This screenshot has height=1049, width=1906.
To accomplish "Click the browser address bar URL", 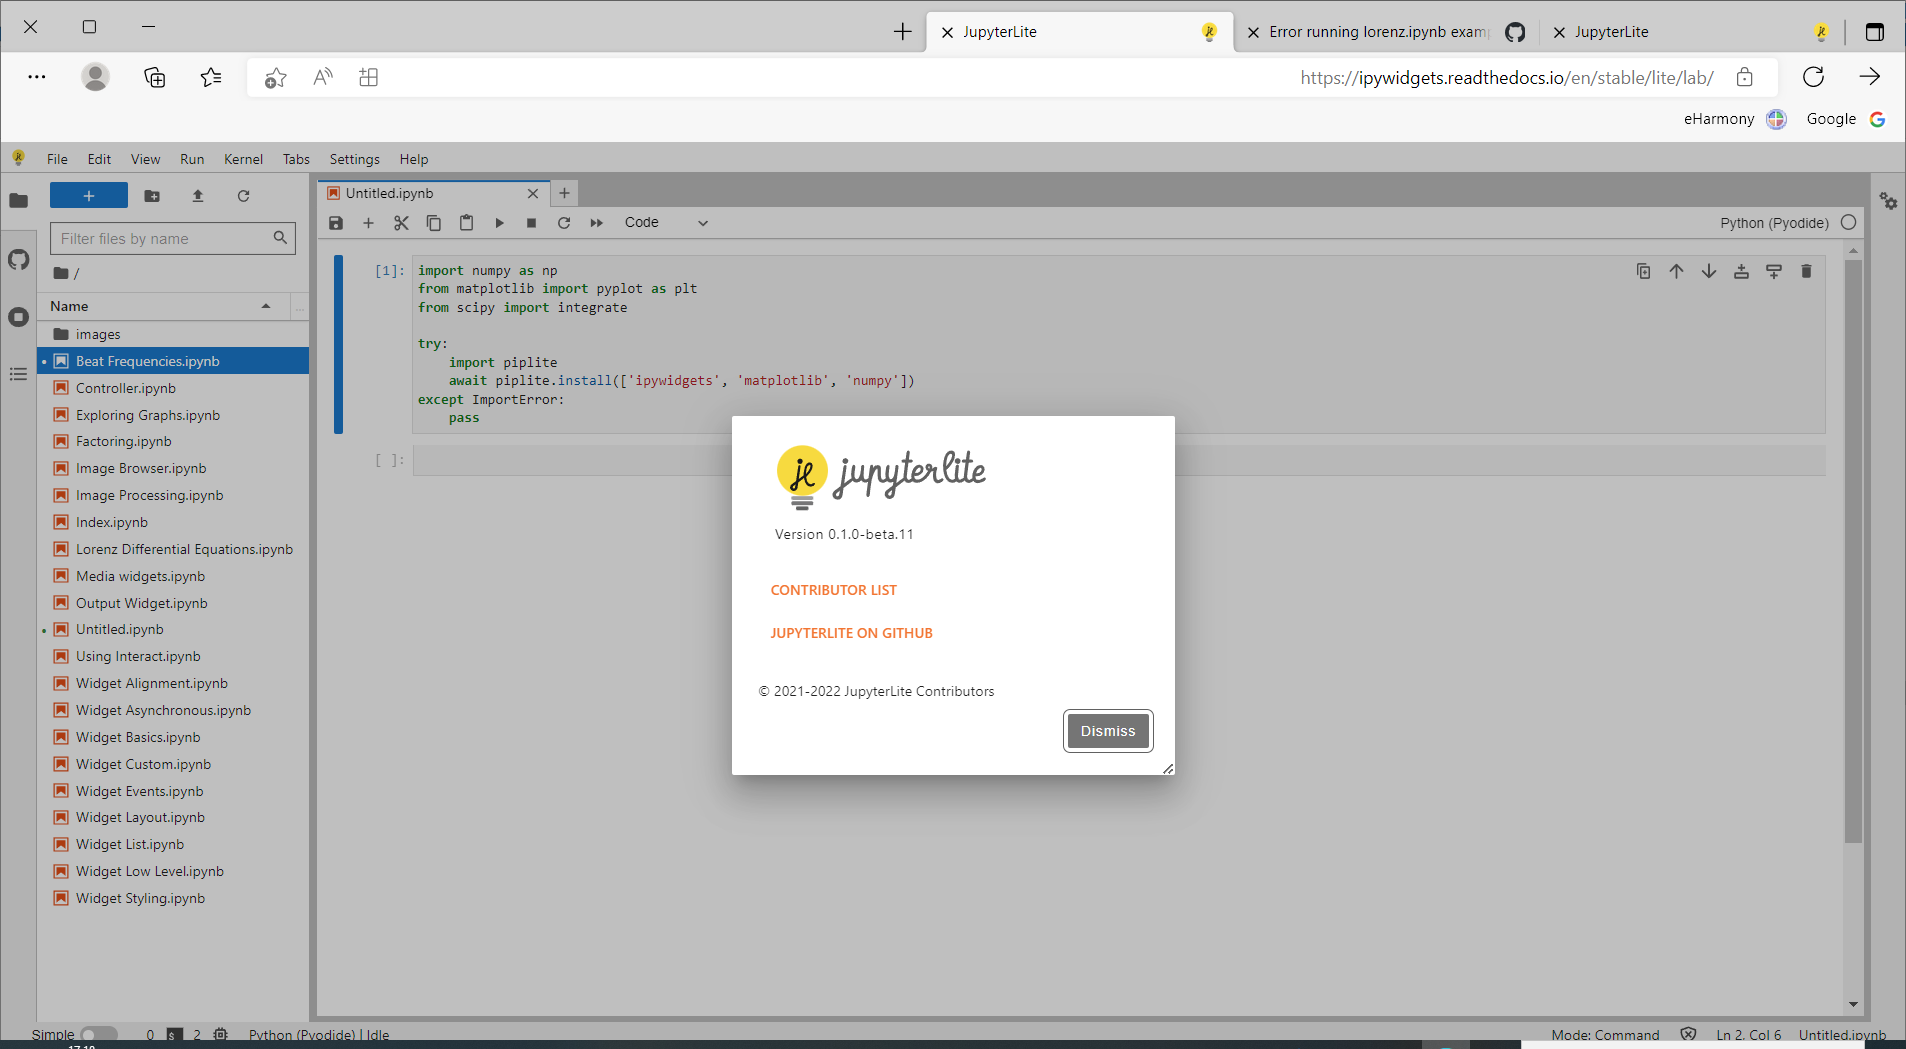I will [1507, 78].
